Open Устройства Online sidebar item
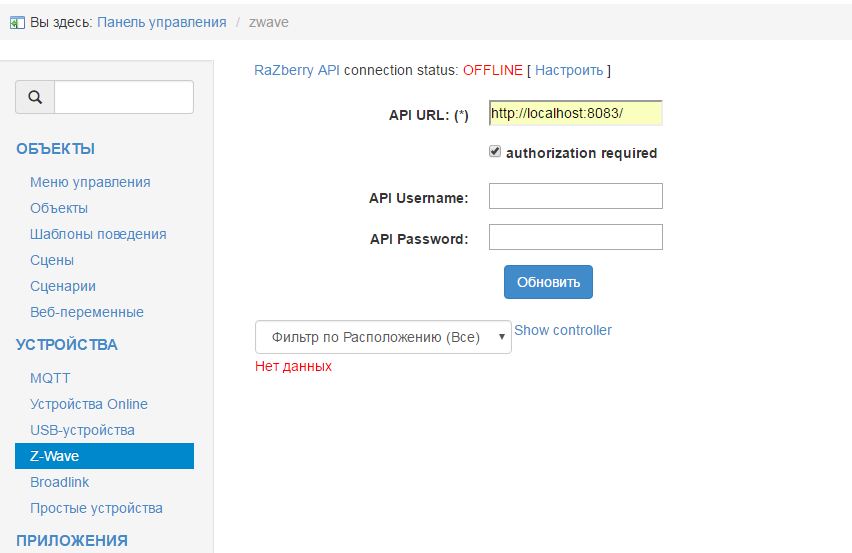 (x=89, y=404)
